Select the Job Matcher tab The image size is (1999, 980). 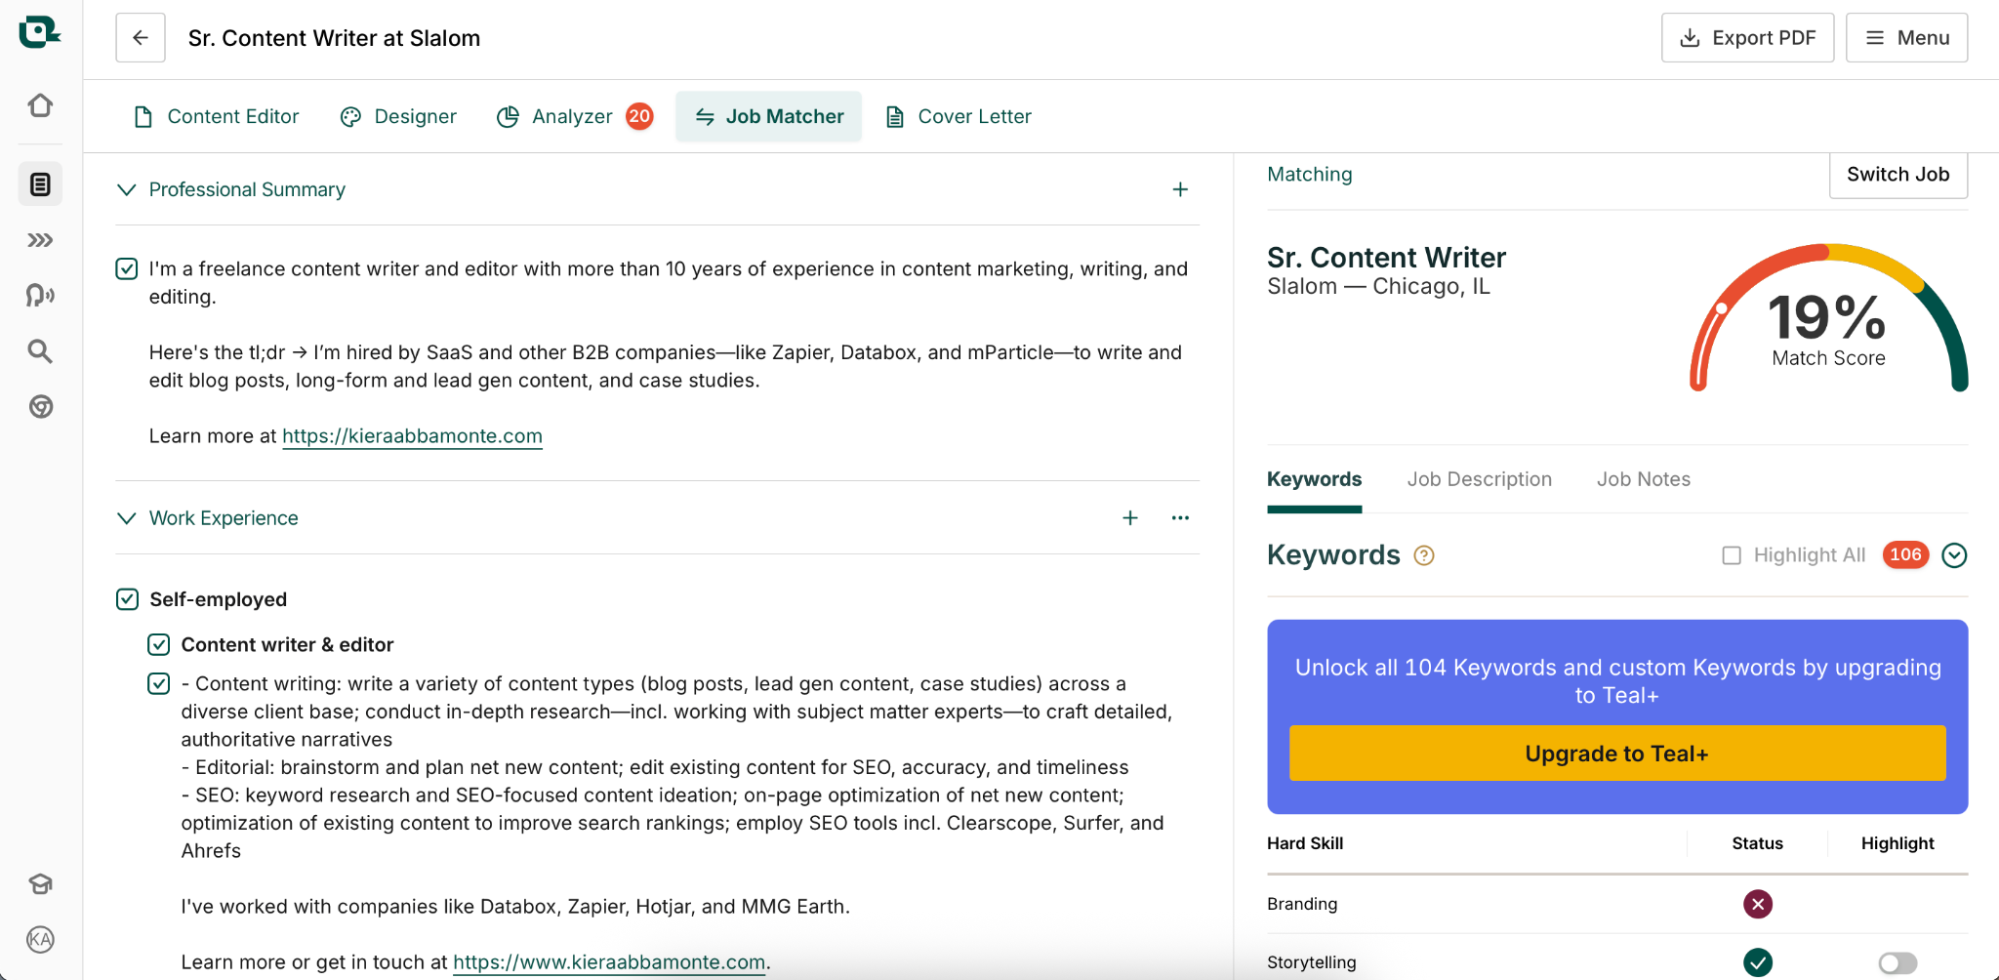768,116
